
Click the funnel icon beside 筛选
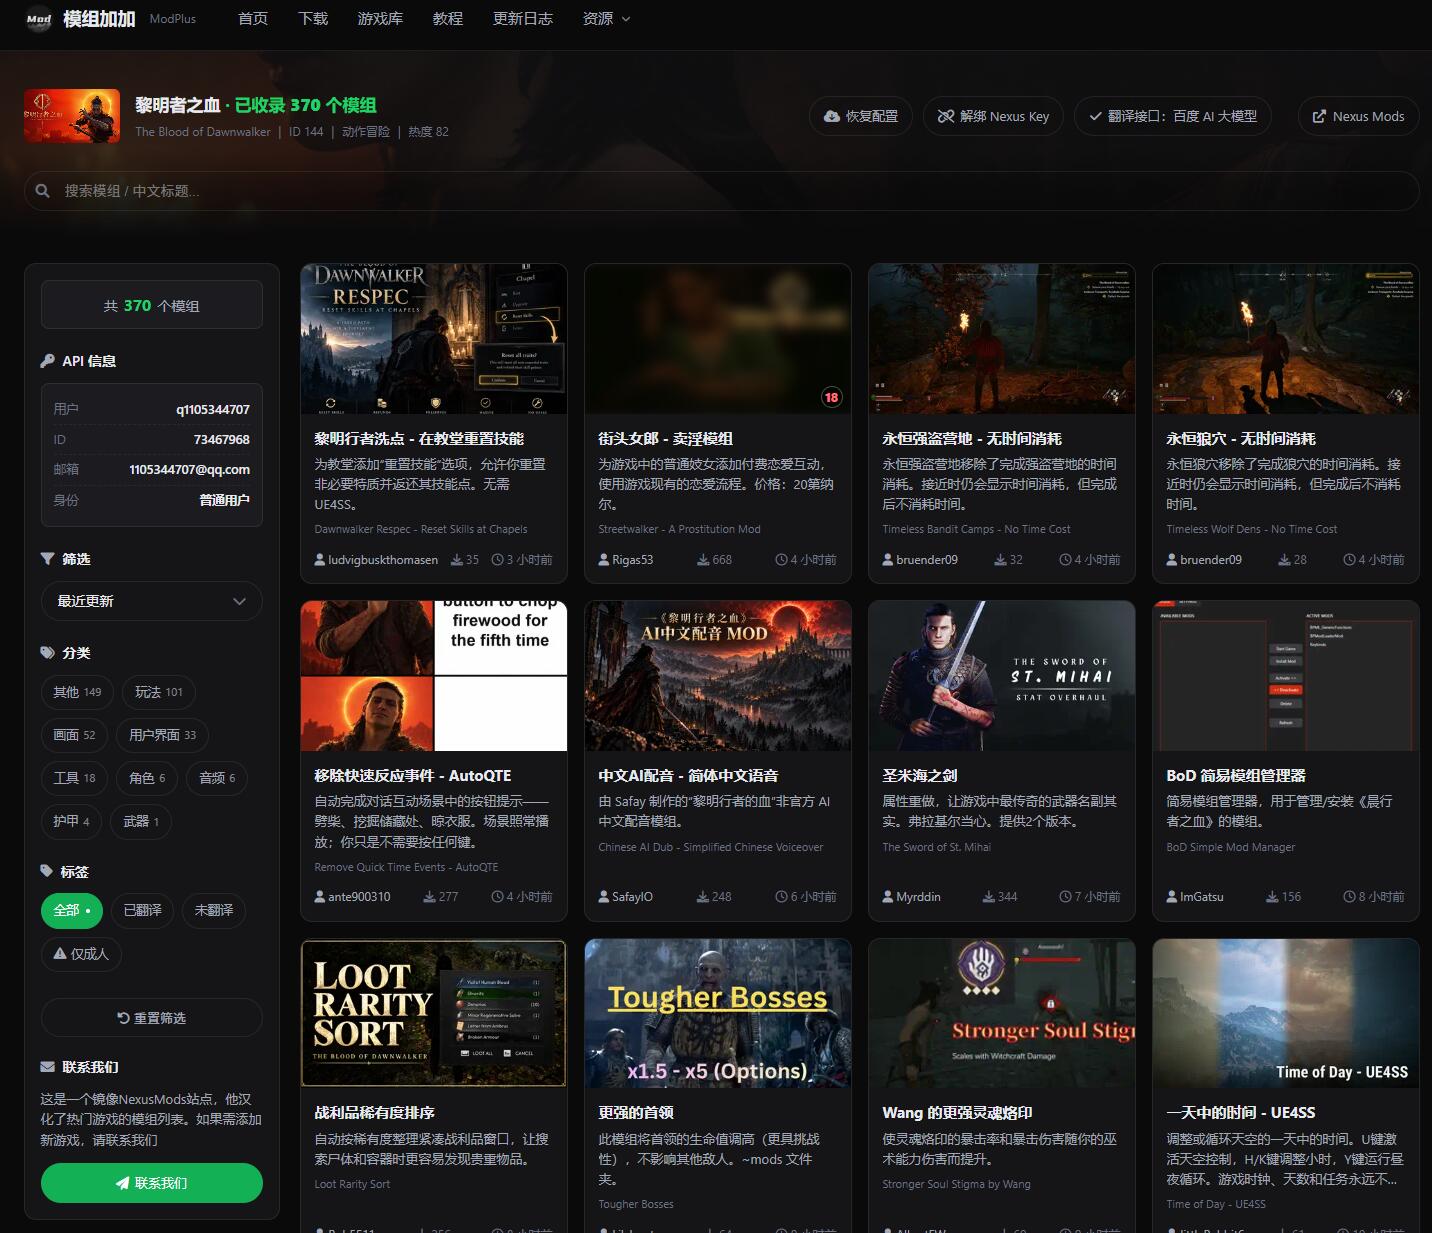click(48, 559)
